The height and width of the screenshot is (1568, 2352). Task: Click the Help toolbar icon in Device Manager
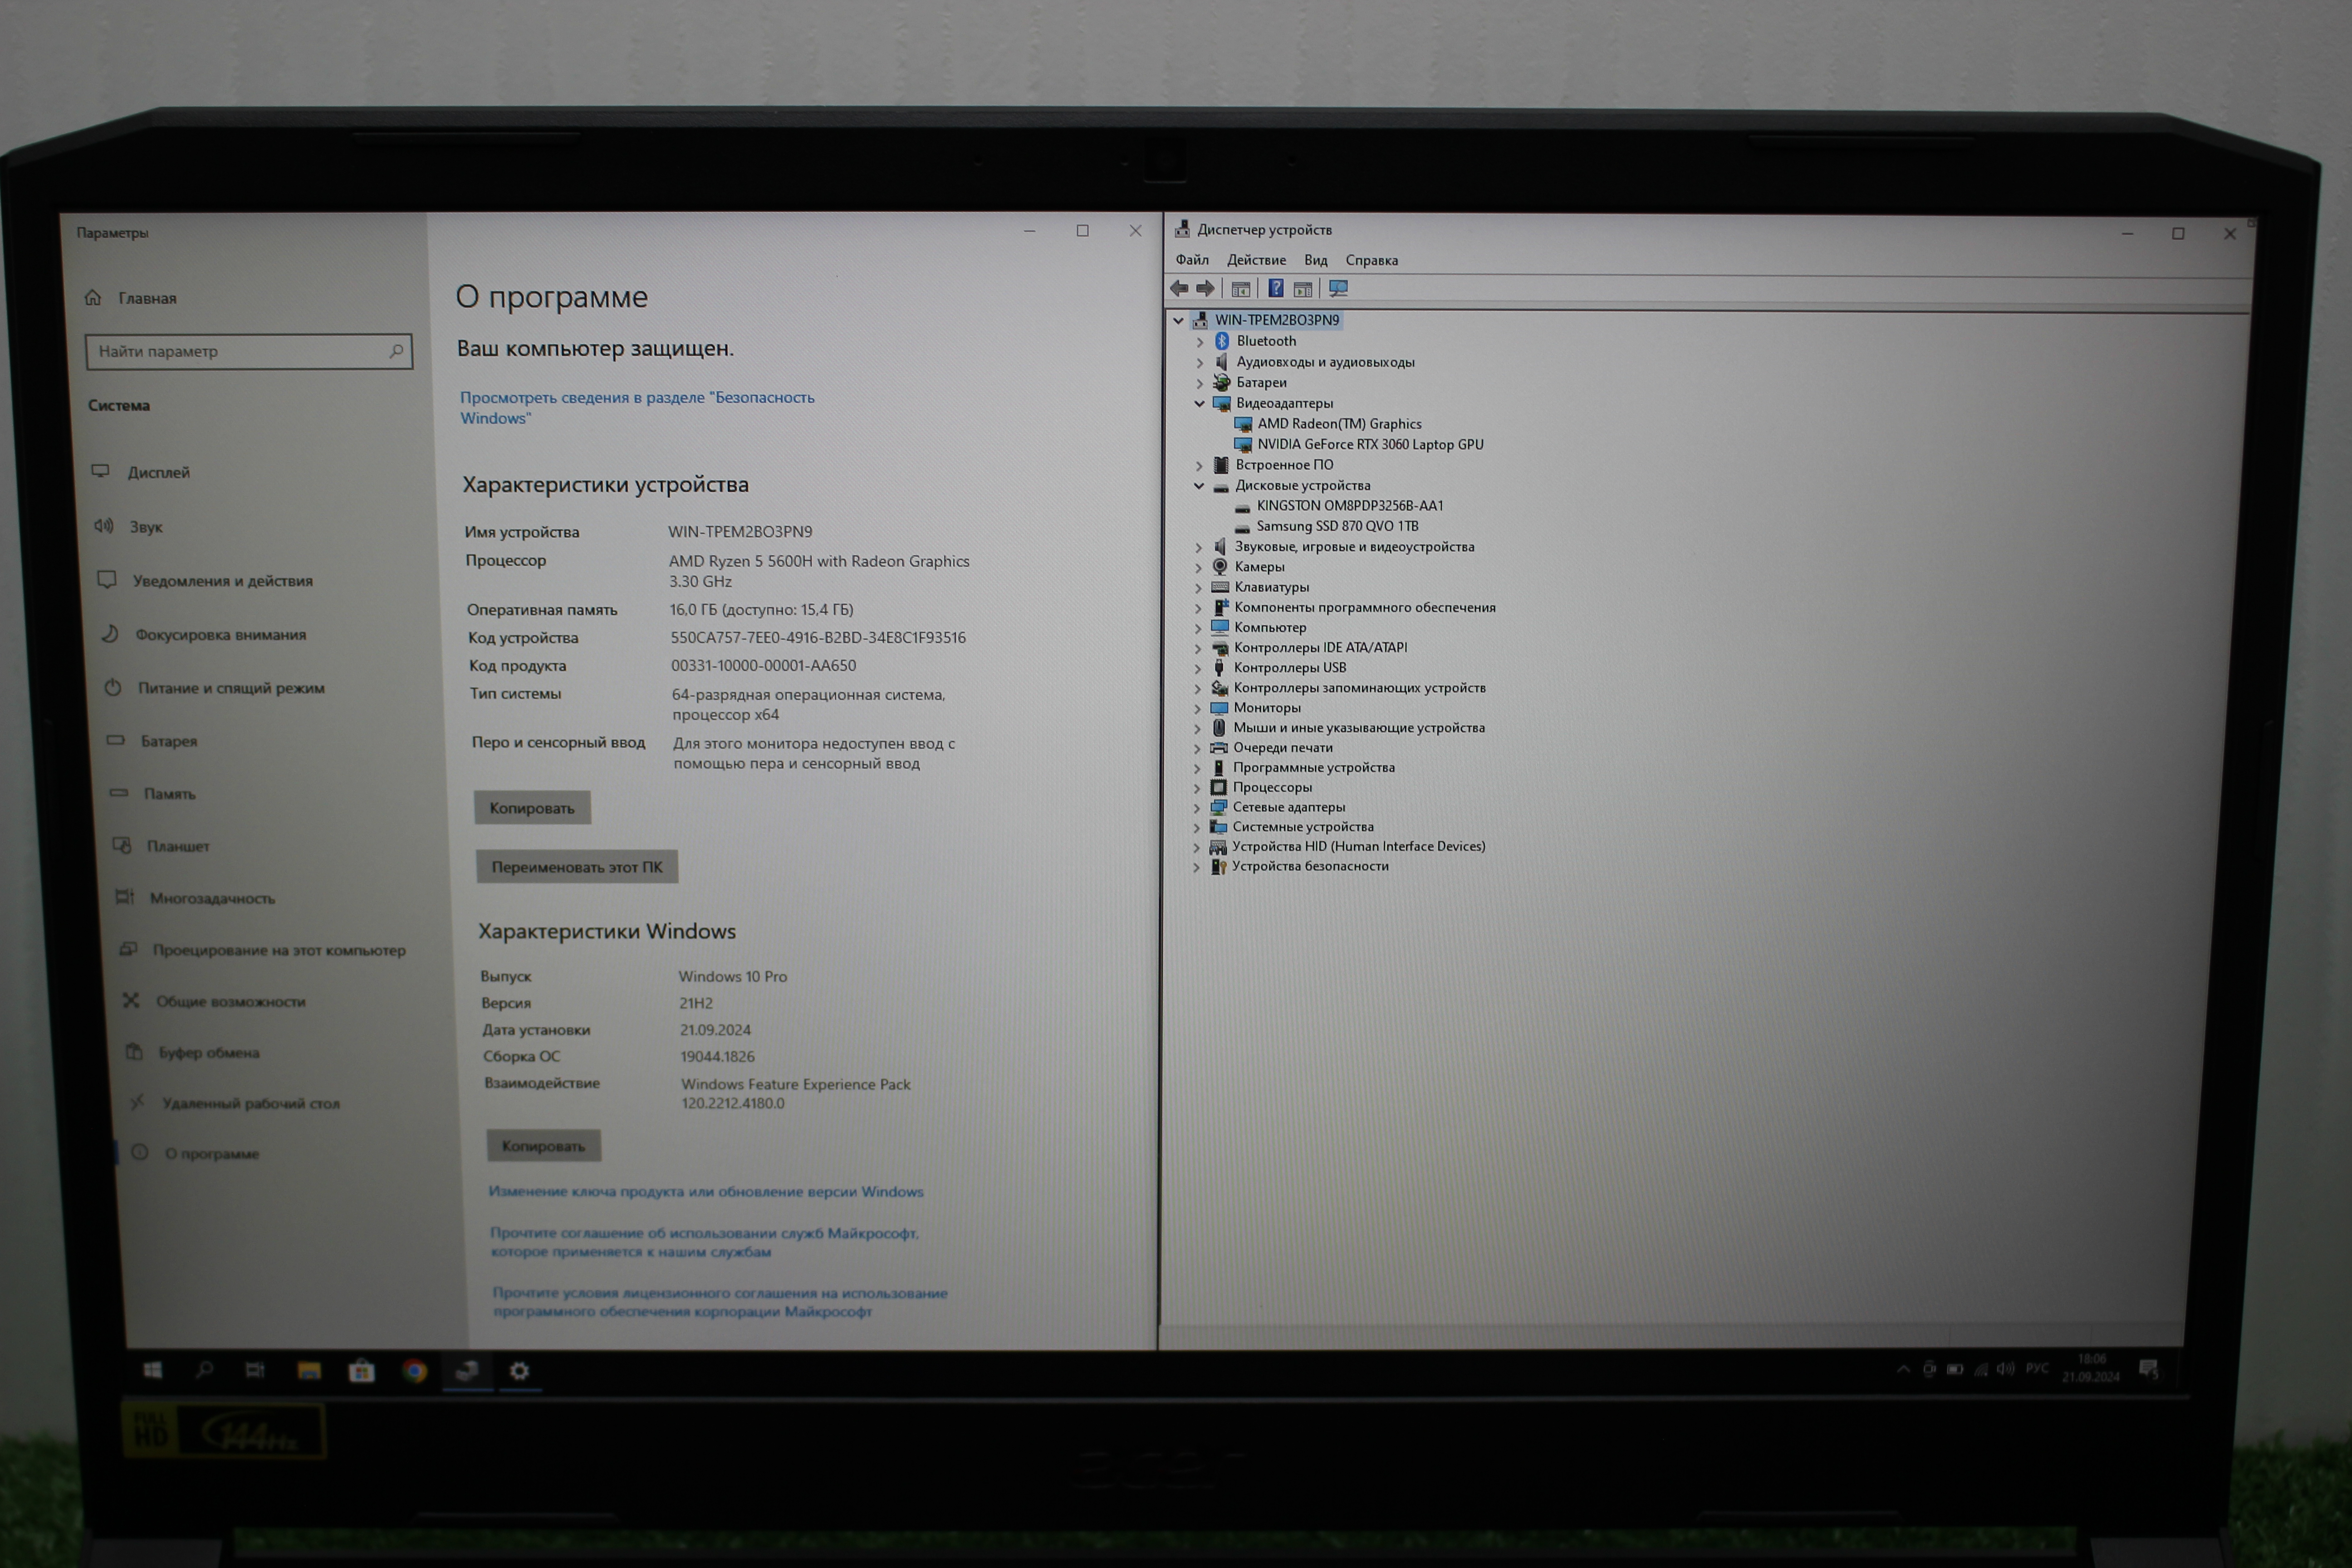(1275, 289)
